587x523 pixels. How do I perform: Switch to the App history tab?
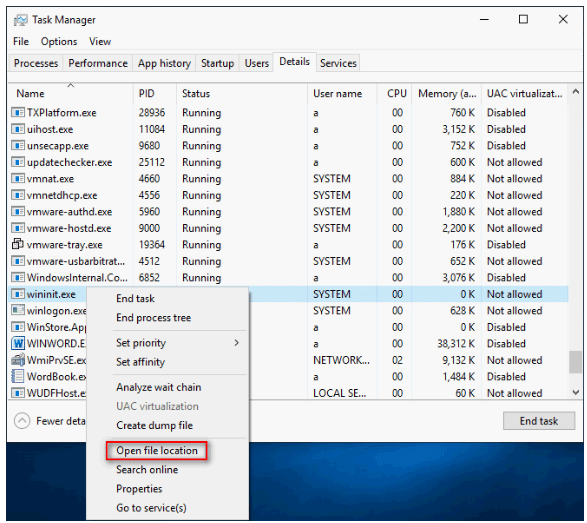click(164, 63)
